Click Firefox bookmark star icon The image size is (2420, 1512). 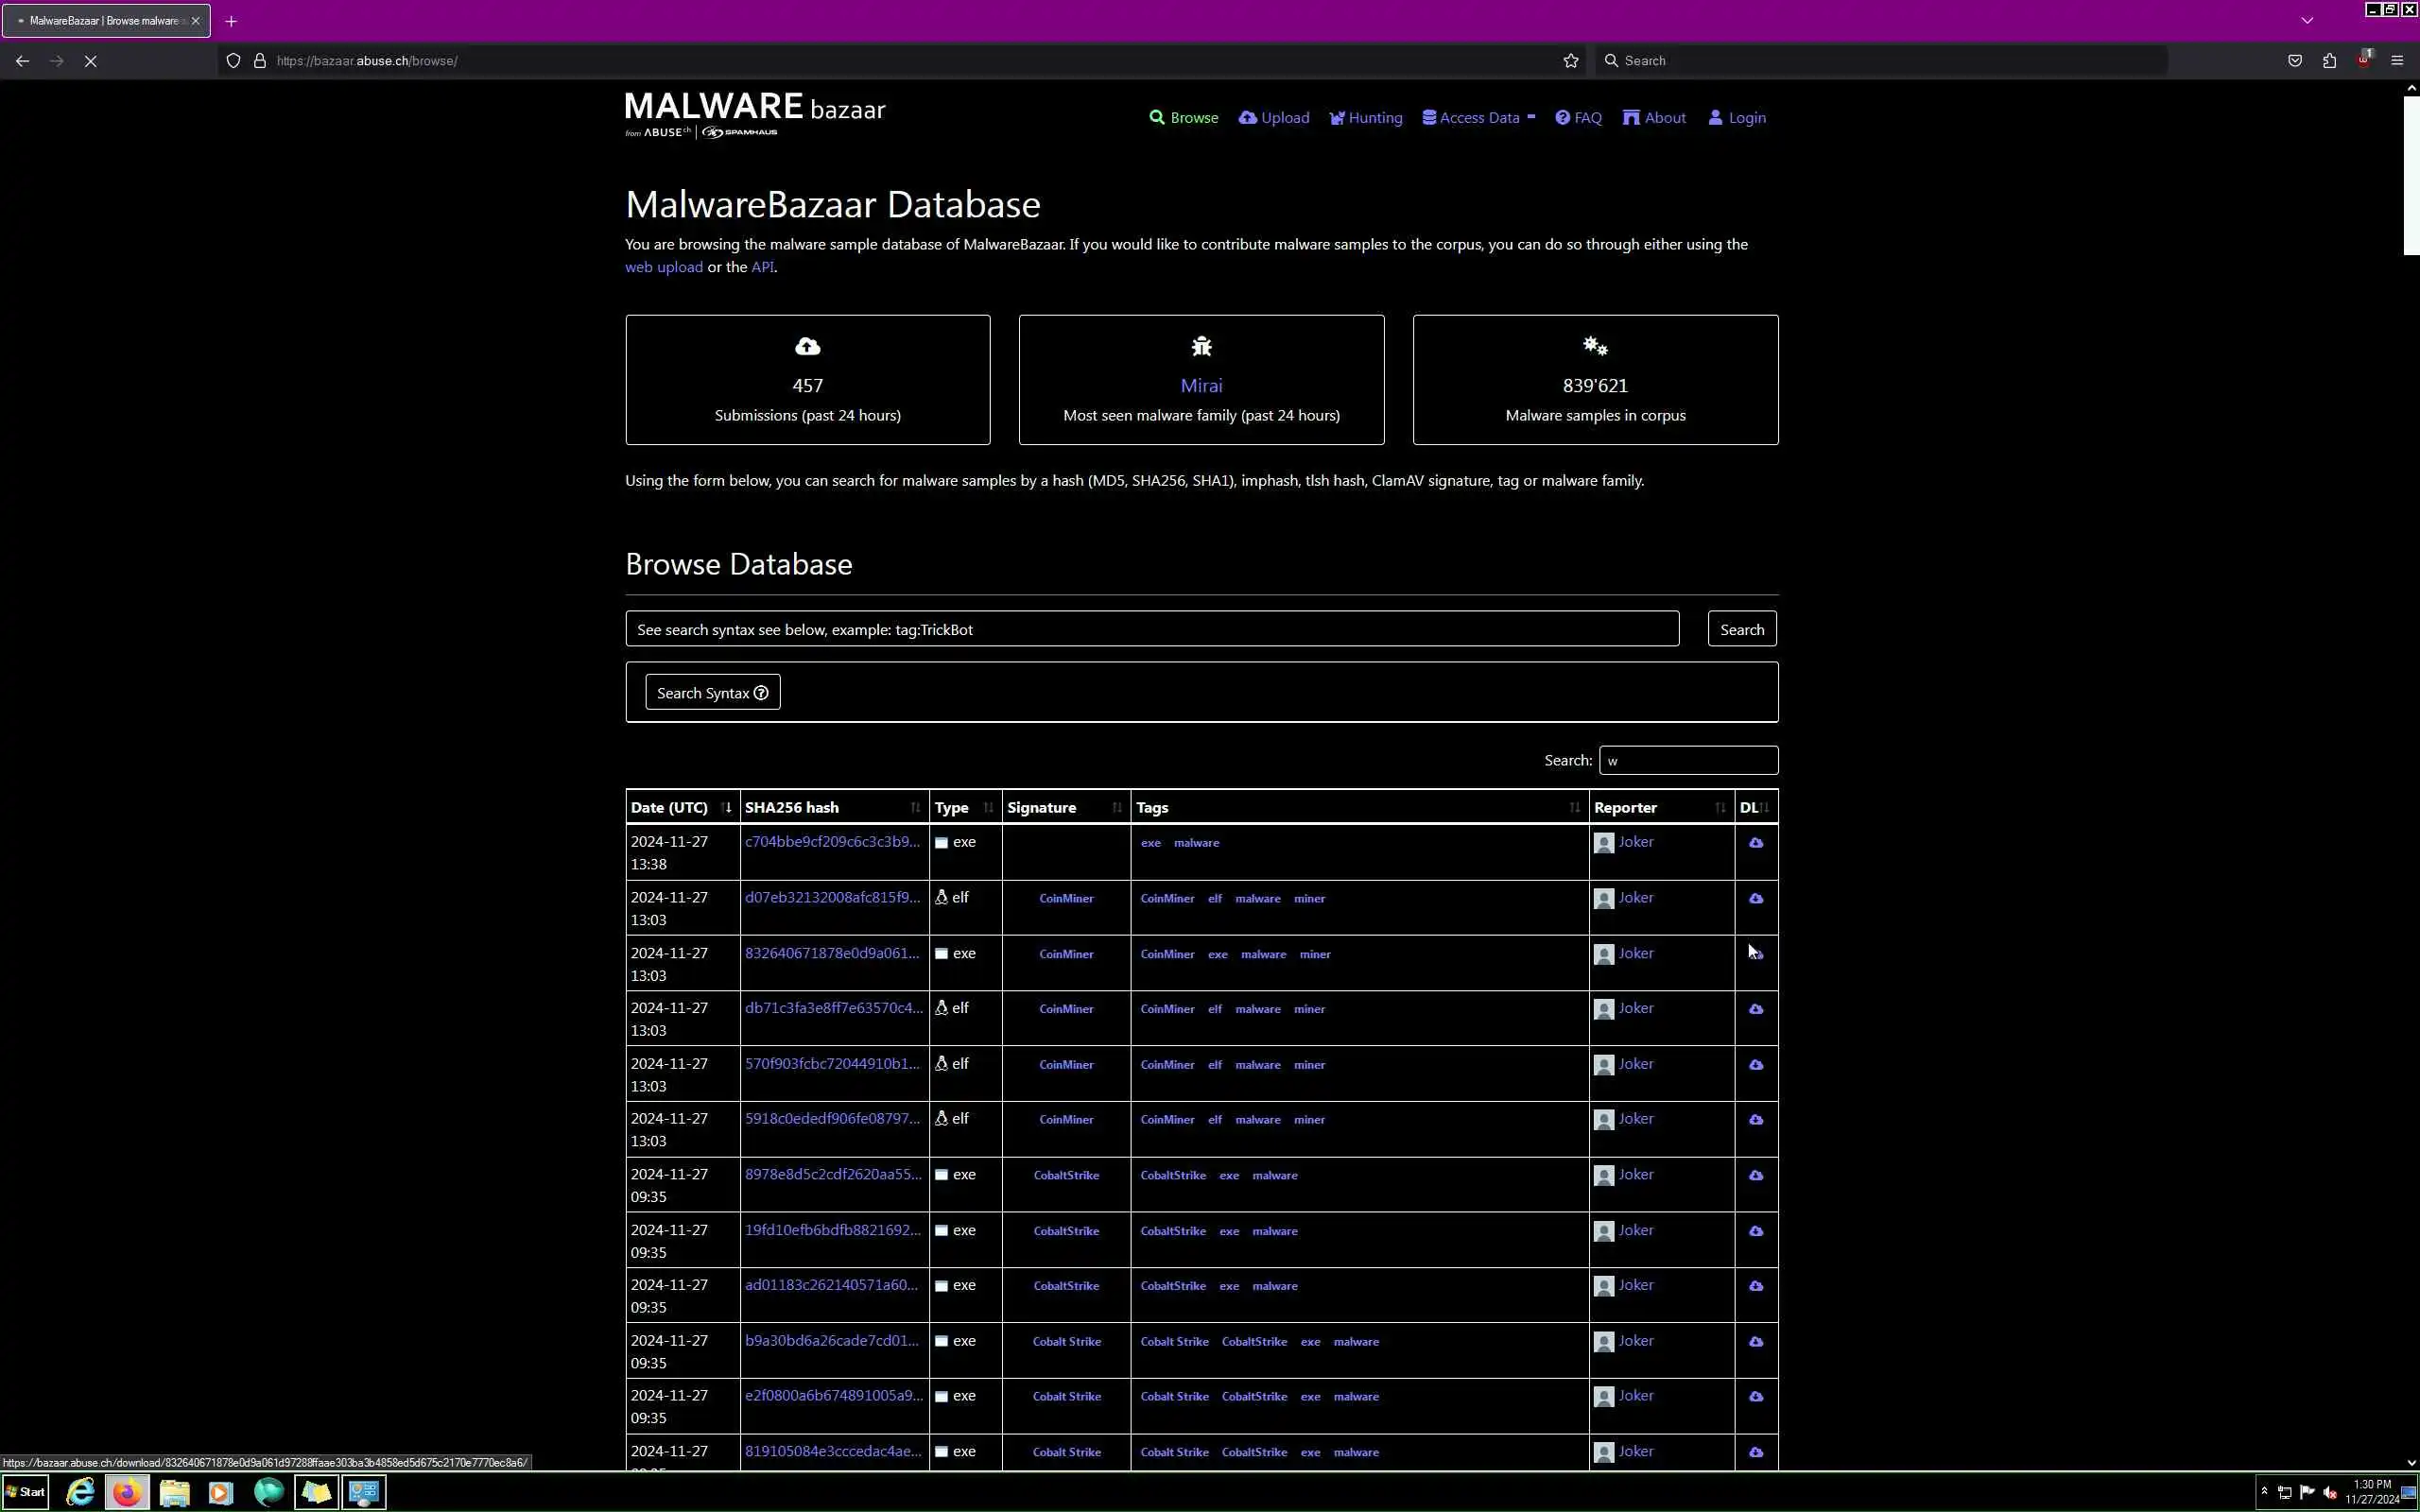1570,61
